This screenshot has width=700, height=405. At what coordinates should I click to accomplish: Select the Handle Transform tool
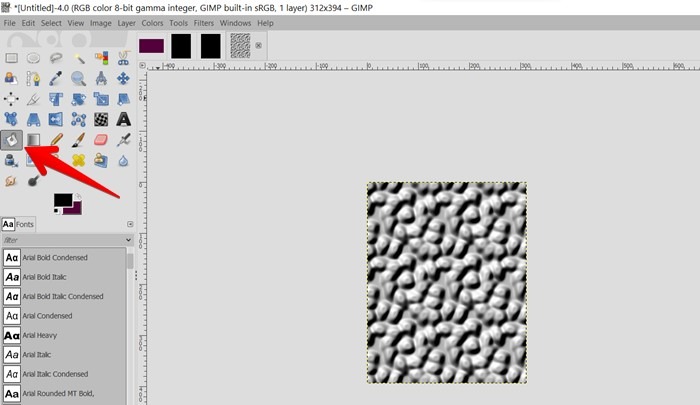coord(11,119)
